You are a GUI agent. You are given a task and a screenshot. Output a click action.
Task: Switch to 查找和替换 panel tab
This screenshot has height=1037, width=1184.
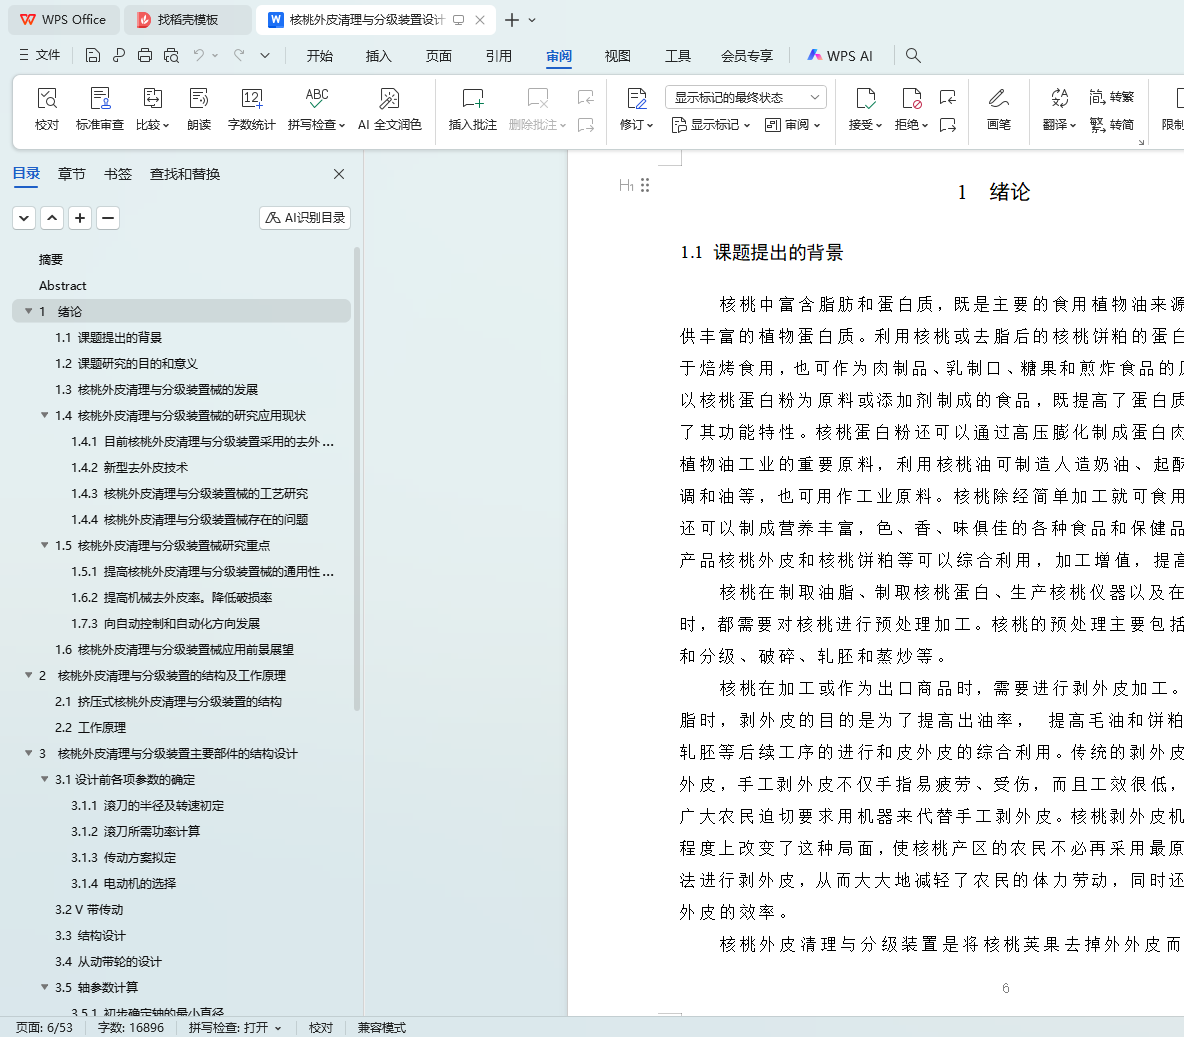pyautogui.click(x=185, y=174)
